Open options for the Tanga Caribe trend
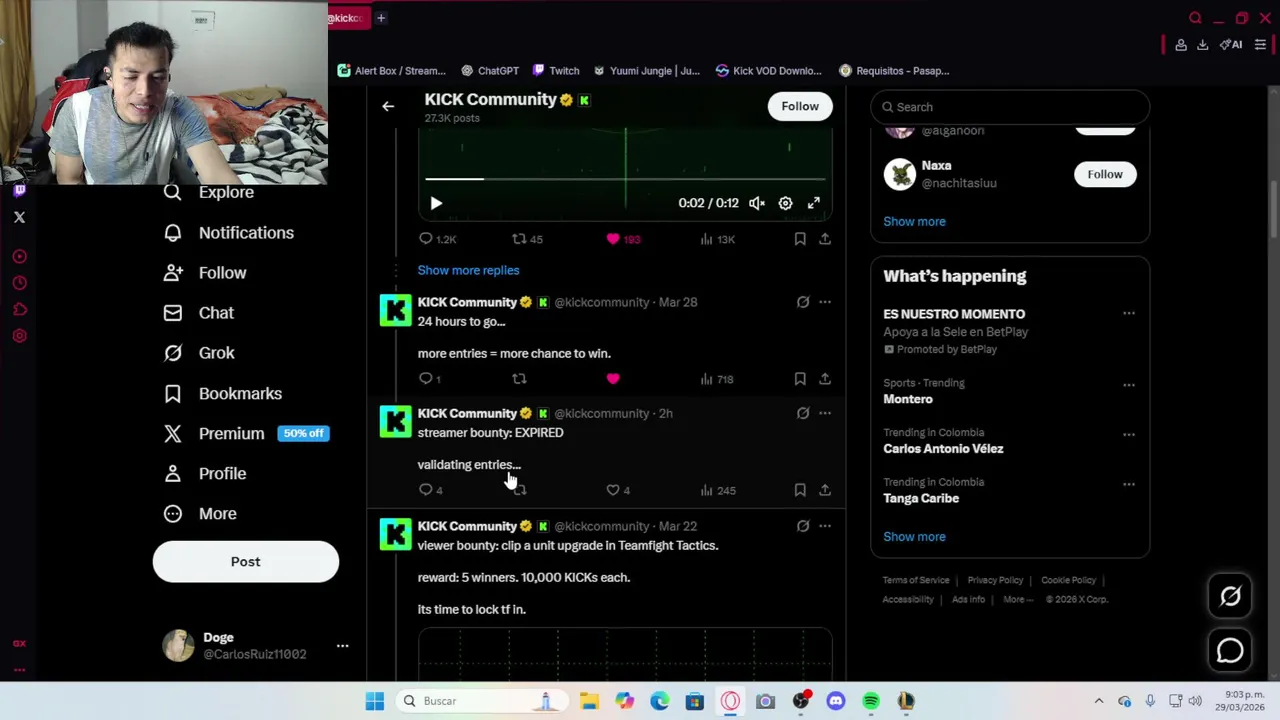The height and width of the screenshot is (720, 1280). 1129,484
